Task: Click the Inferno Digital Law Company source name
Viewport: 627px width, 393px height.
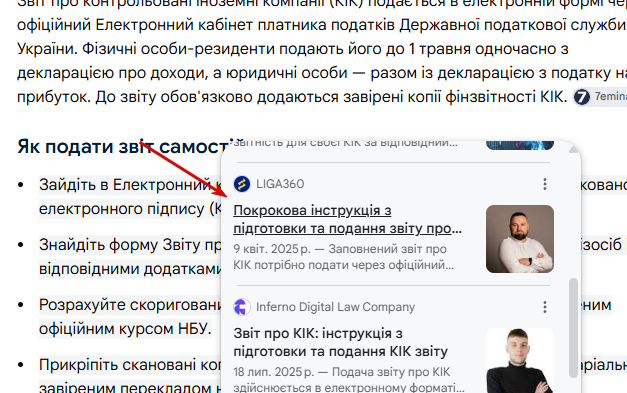Action: click(335, 307)
